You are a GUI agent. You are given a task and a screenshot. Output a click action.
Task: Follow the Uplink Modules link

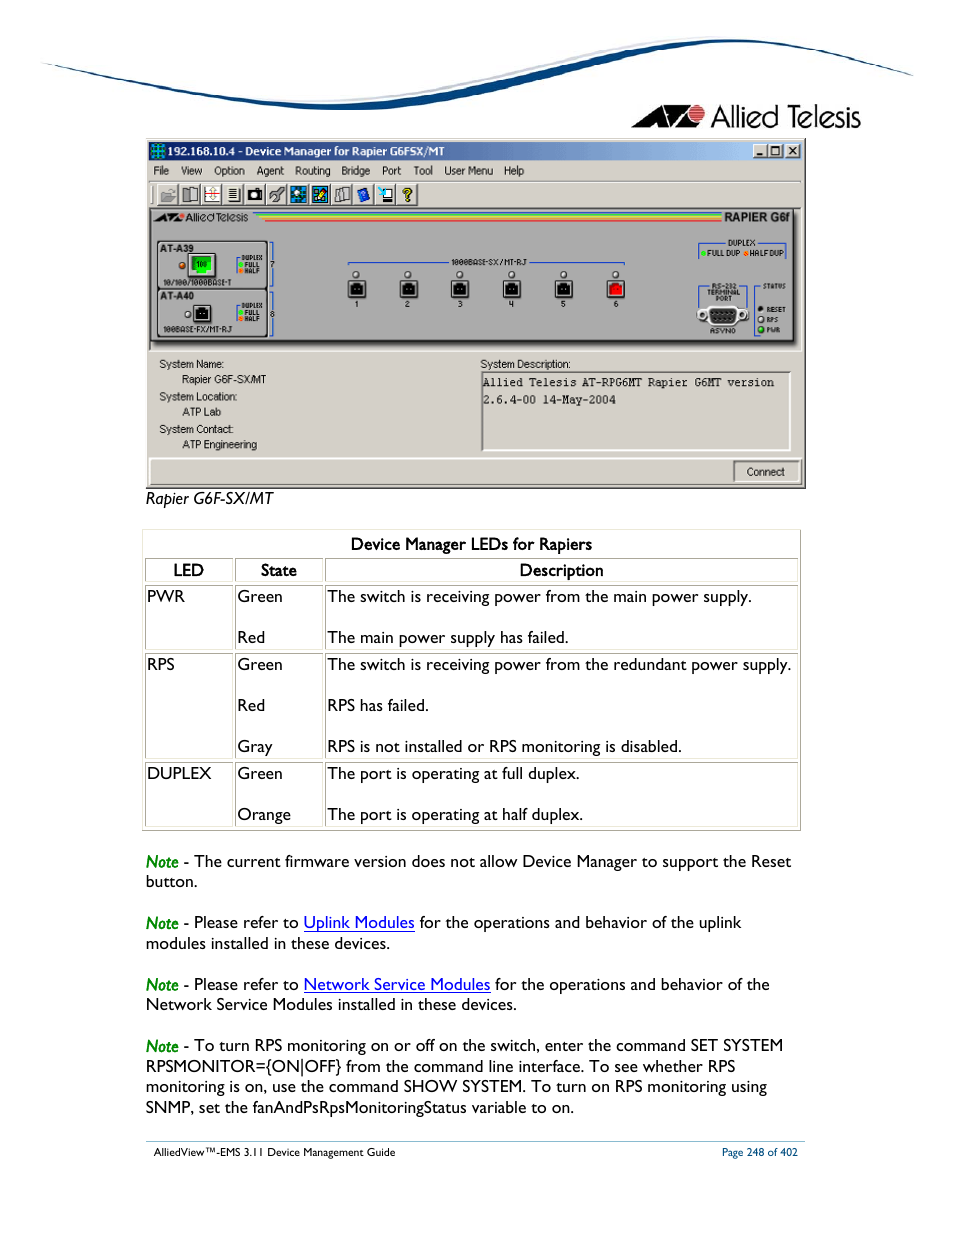tap(359, 923)
